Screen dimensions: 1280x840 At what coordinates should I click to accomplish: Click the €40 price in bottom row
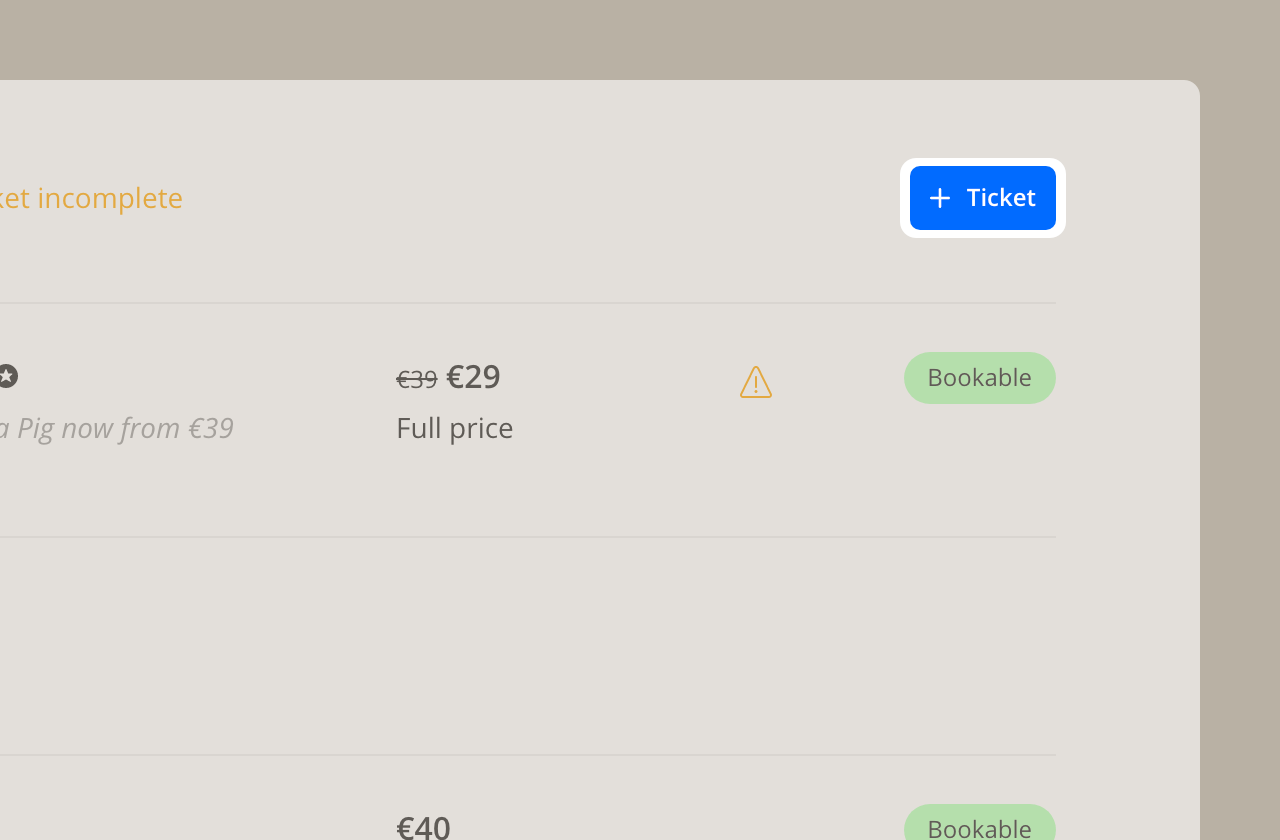[x=423, y=827]
